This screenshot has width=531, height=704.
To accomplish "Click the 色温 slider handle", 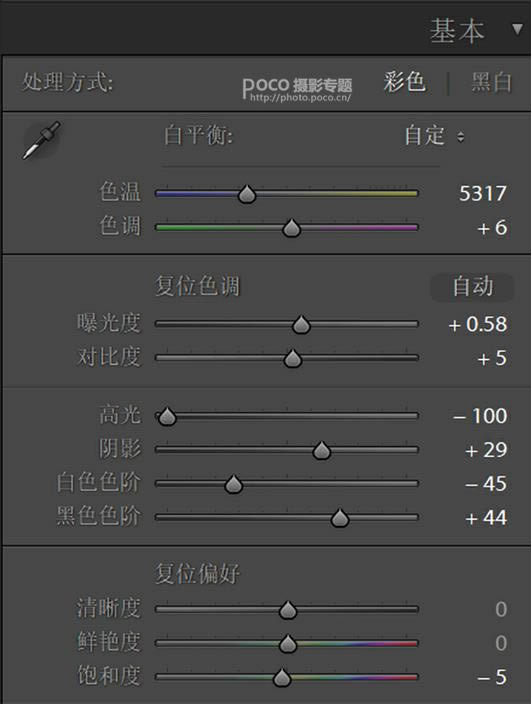I will (x=247, y=194).
